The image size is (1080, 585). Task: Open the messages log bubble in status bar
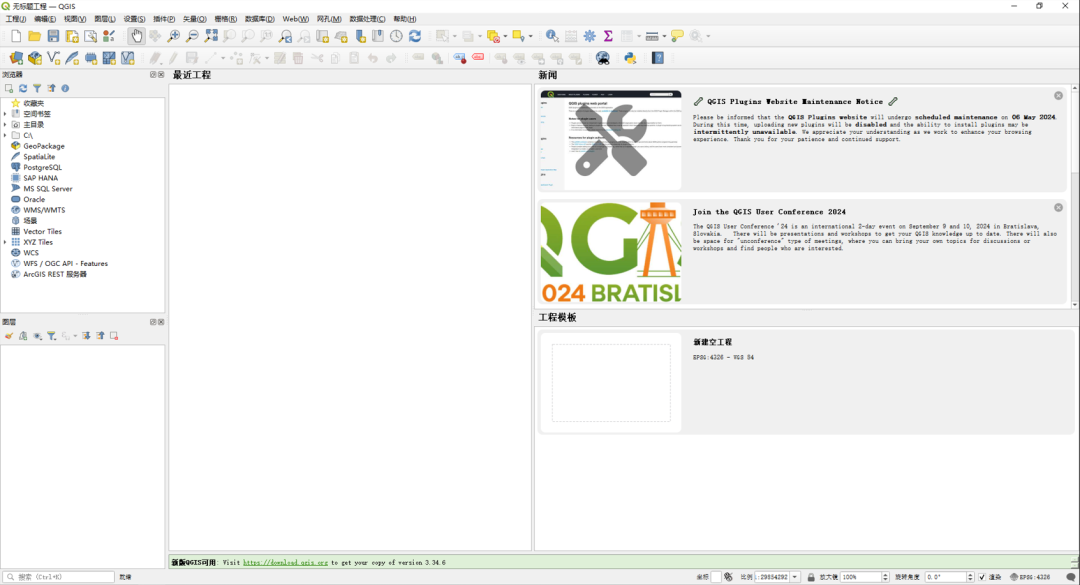pos(1070,577)
